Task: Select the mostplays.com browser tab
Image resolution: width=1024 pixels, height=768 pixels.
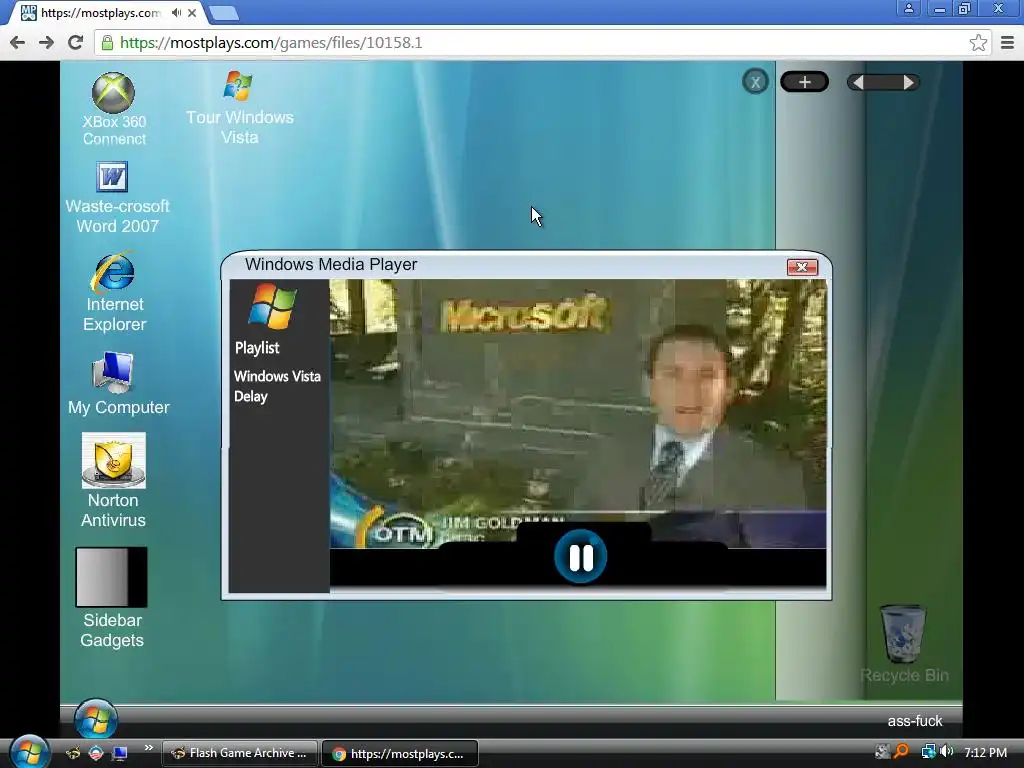Action: [101, 12]
